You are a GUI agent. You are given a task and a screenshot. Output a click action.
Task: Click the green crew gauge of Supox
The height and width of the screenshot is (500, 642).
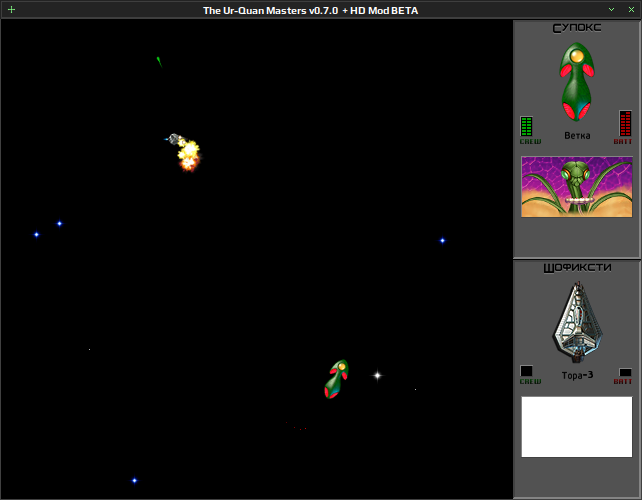tap(526, 126)
